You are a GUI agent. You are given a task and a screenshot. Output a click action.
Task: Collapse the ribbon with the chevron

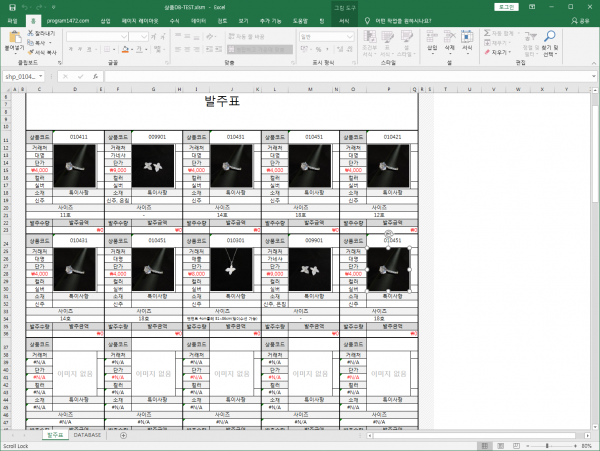pos(592,63)
